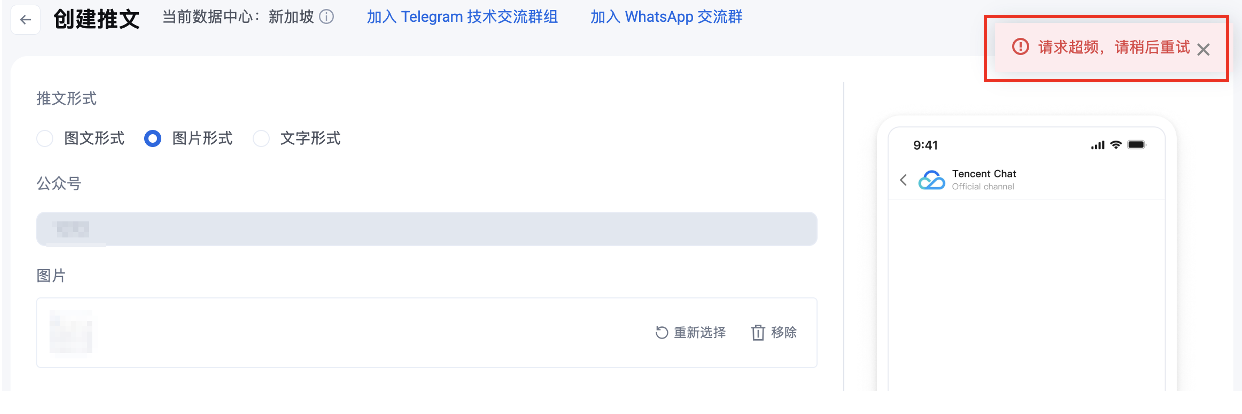
Task: Click the signal bars icon in preview
Action: 1098,145
